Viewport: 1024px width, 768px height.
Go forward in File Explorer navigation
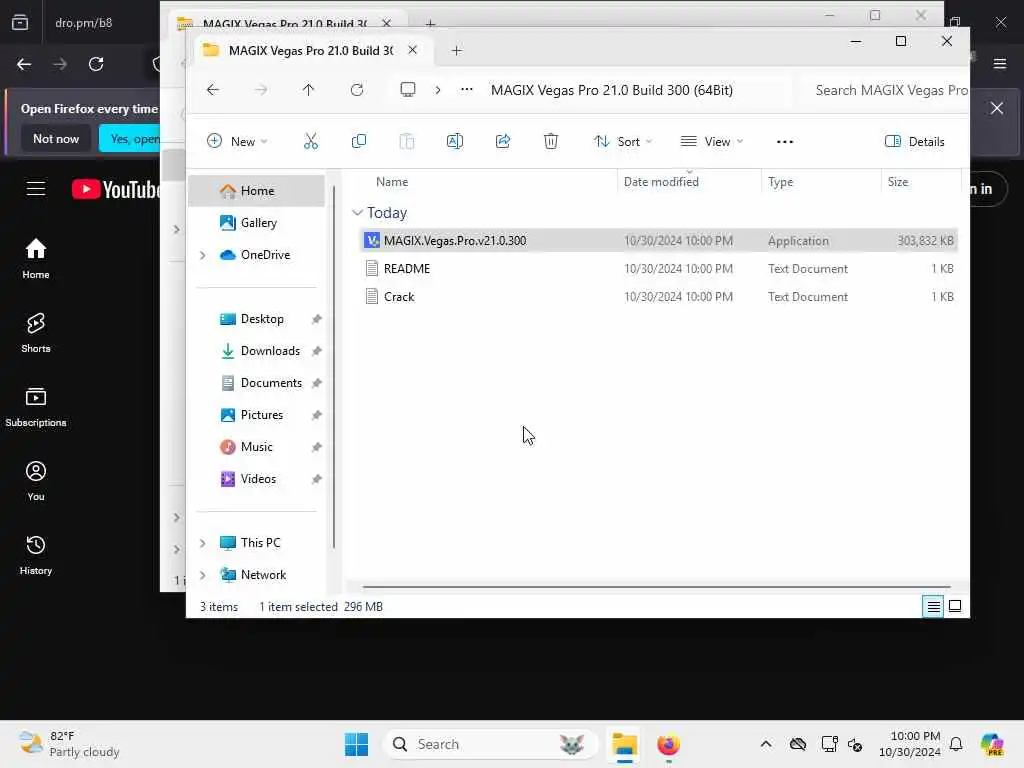click(261, 90)
